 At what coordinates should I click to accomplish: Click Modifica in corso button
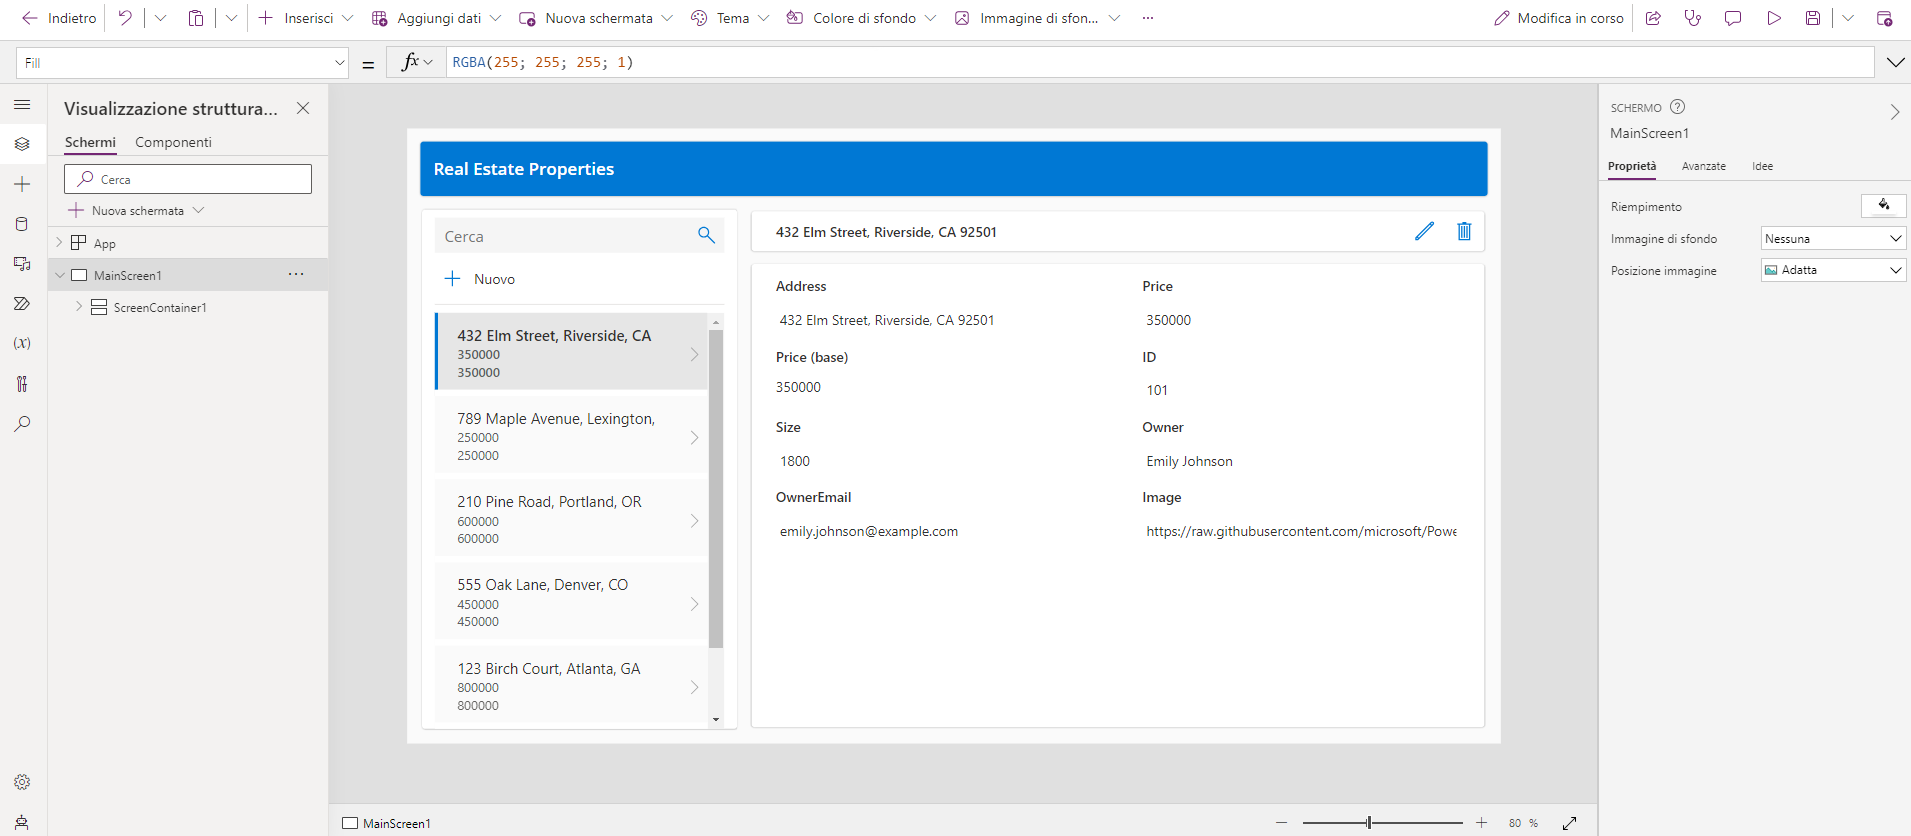(x=1559, y=18)
